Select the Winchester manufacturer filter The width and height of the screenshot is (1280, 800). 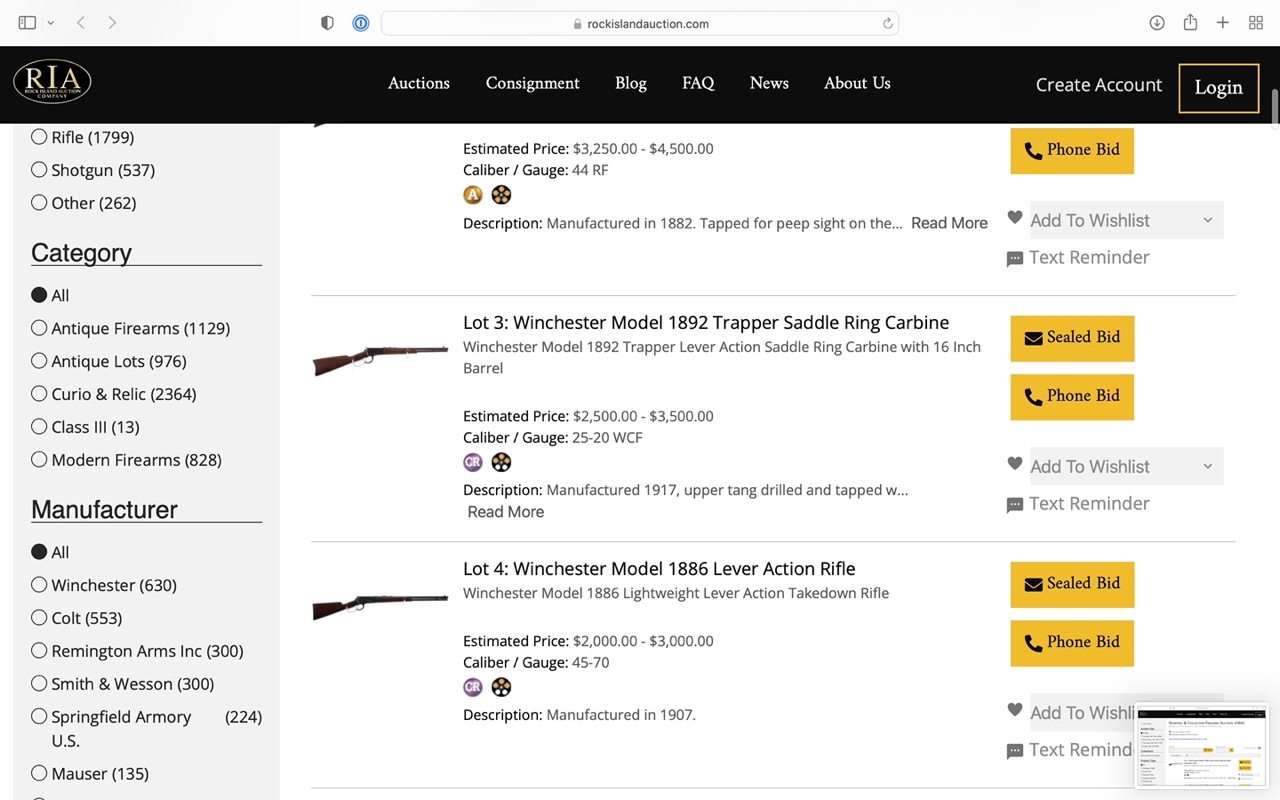pyautogui.click(x=39, y=585)
